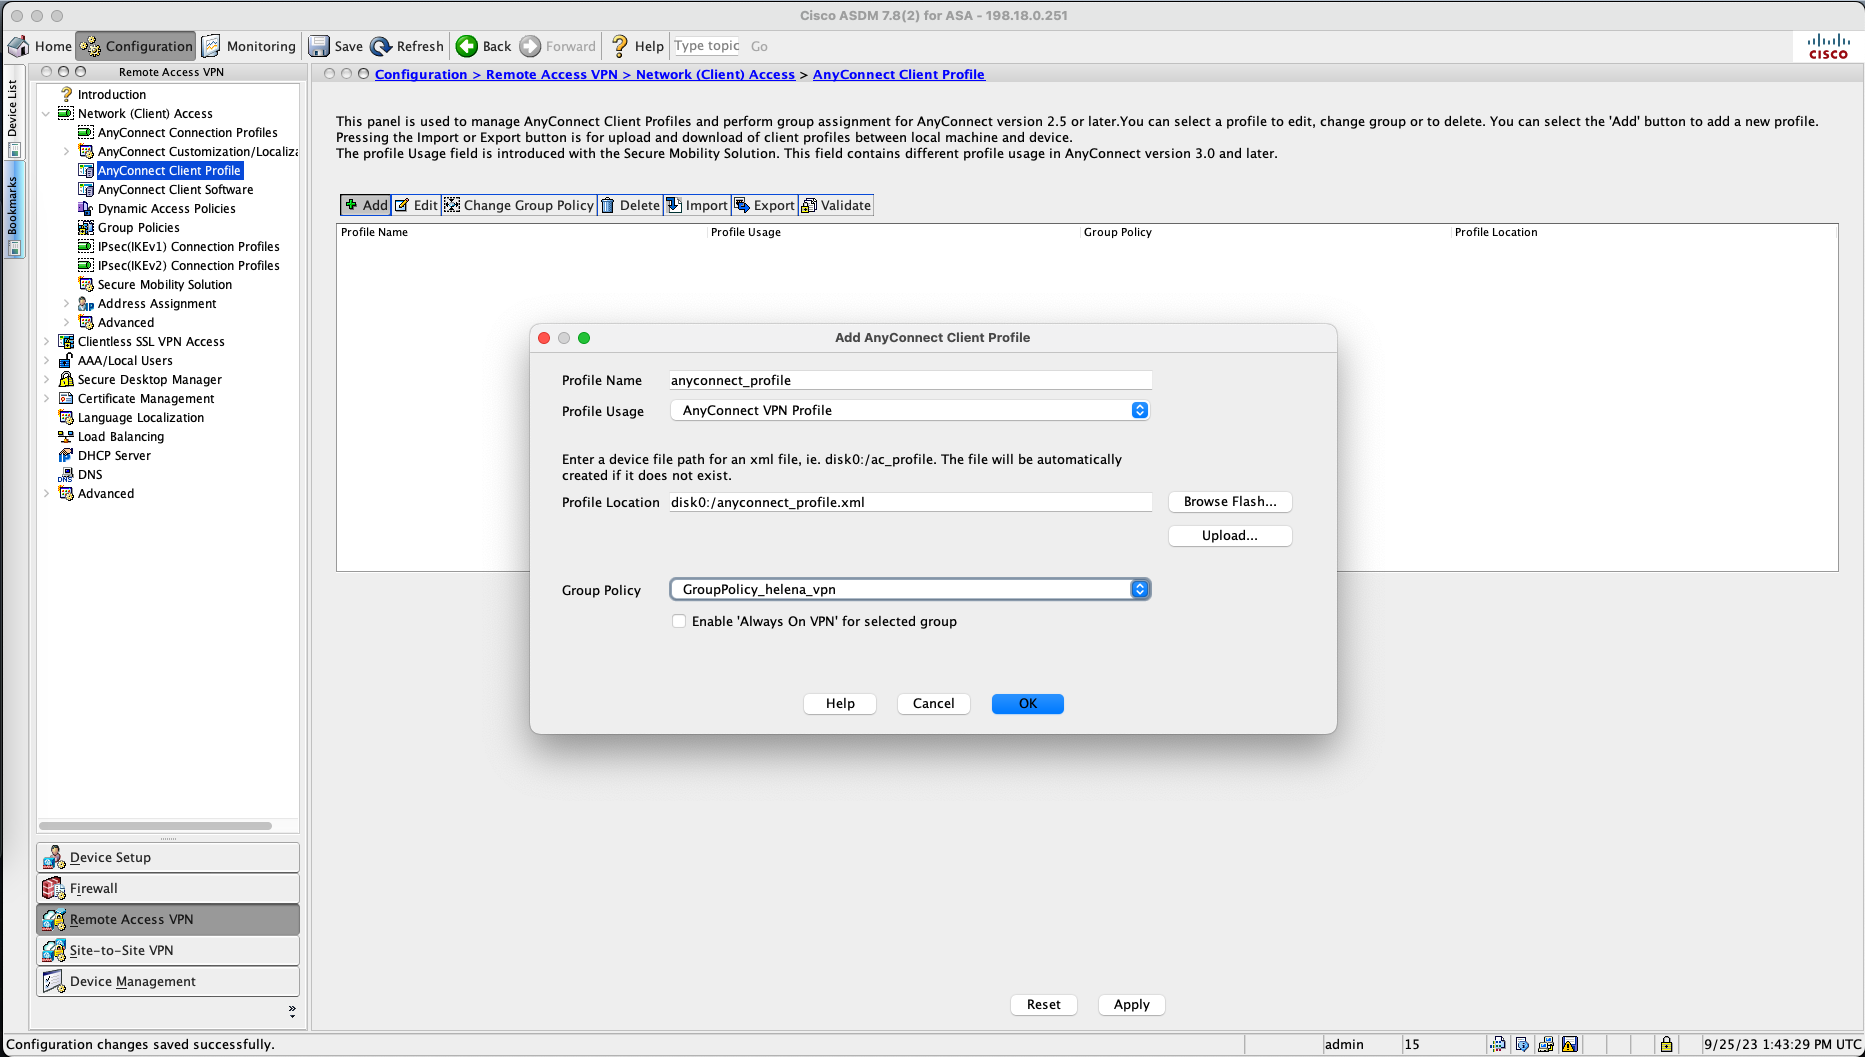Open the Monitoring view icon

211,46
